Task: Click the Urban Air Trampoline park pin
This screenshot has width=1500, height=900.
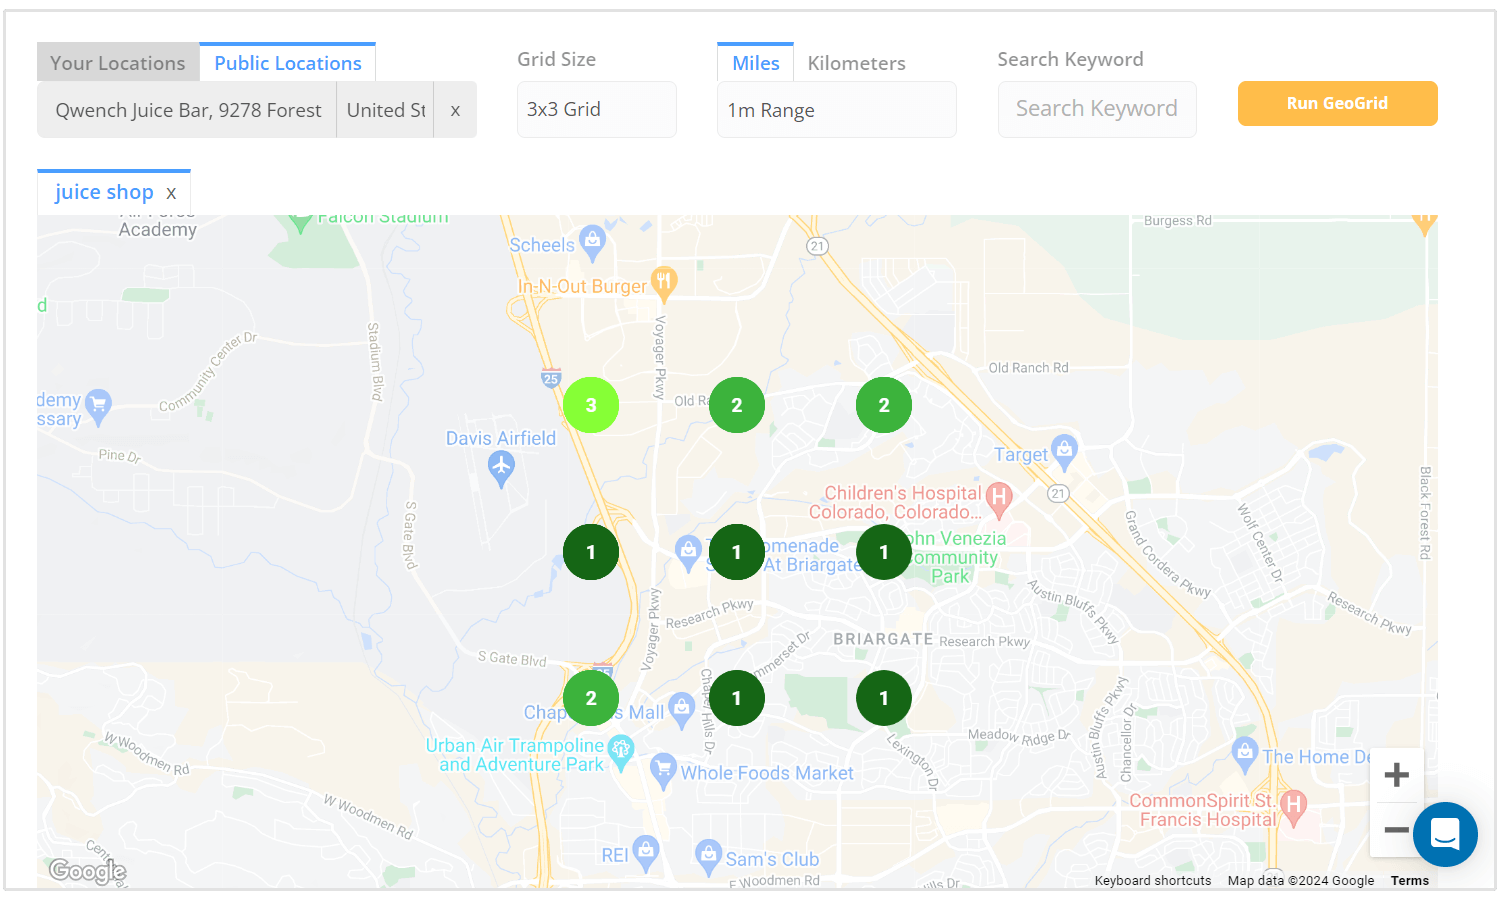Action: [x=621, y=749]
